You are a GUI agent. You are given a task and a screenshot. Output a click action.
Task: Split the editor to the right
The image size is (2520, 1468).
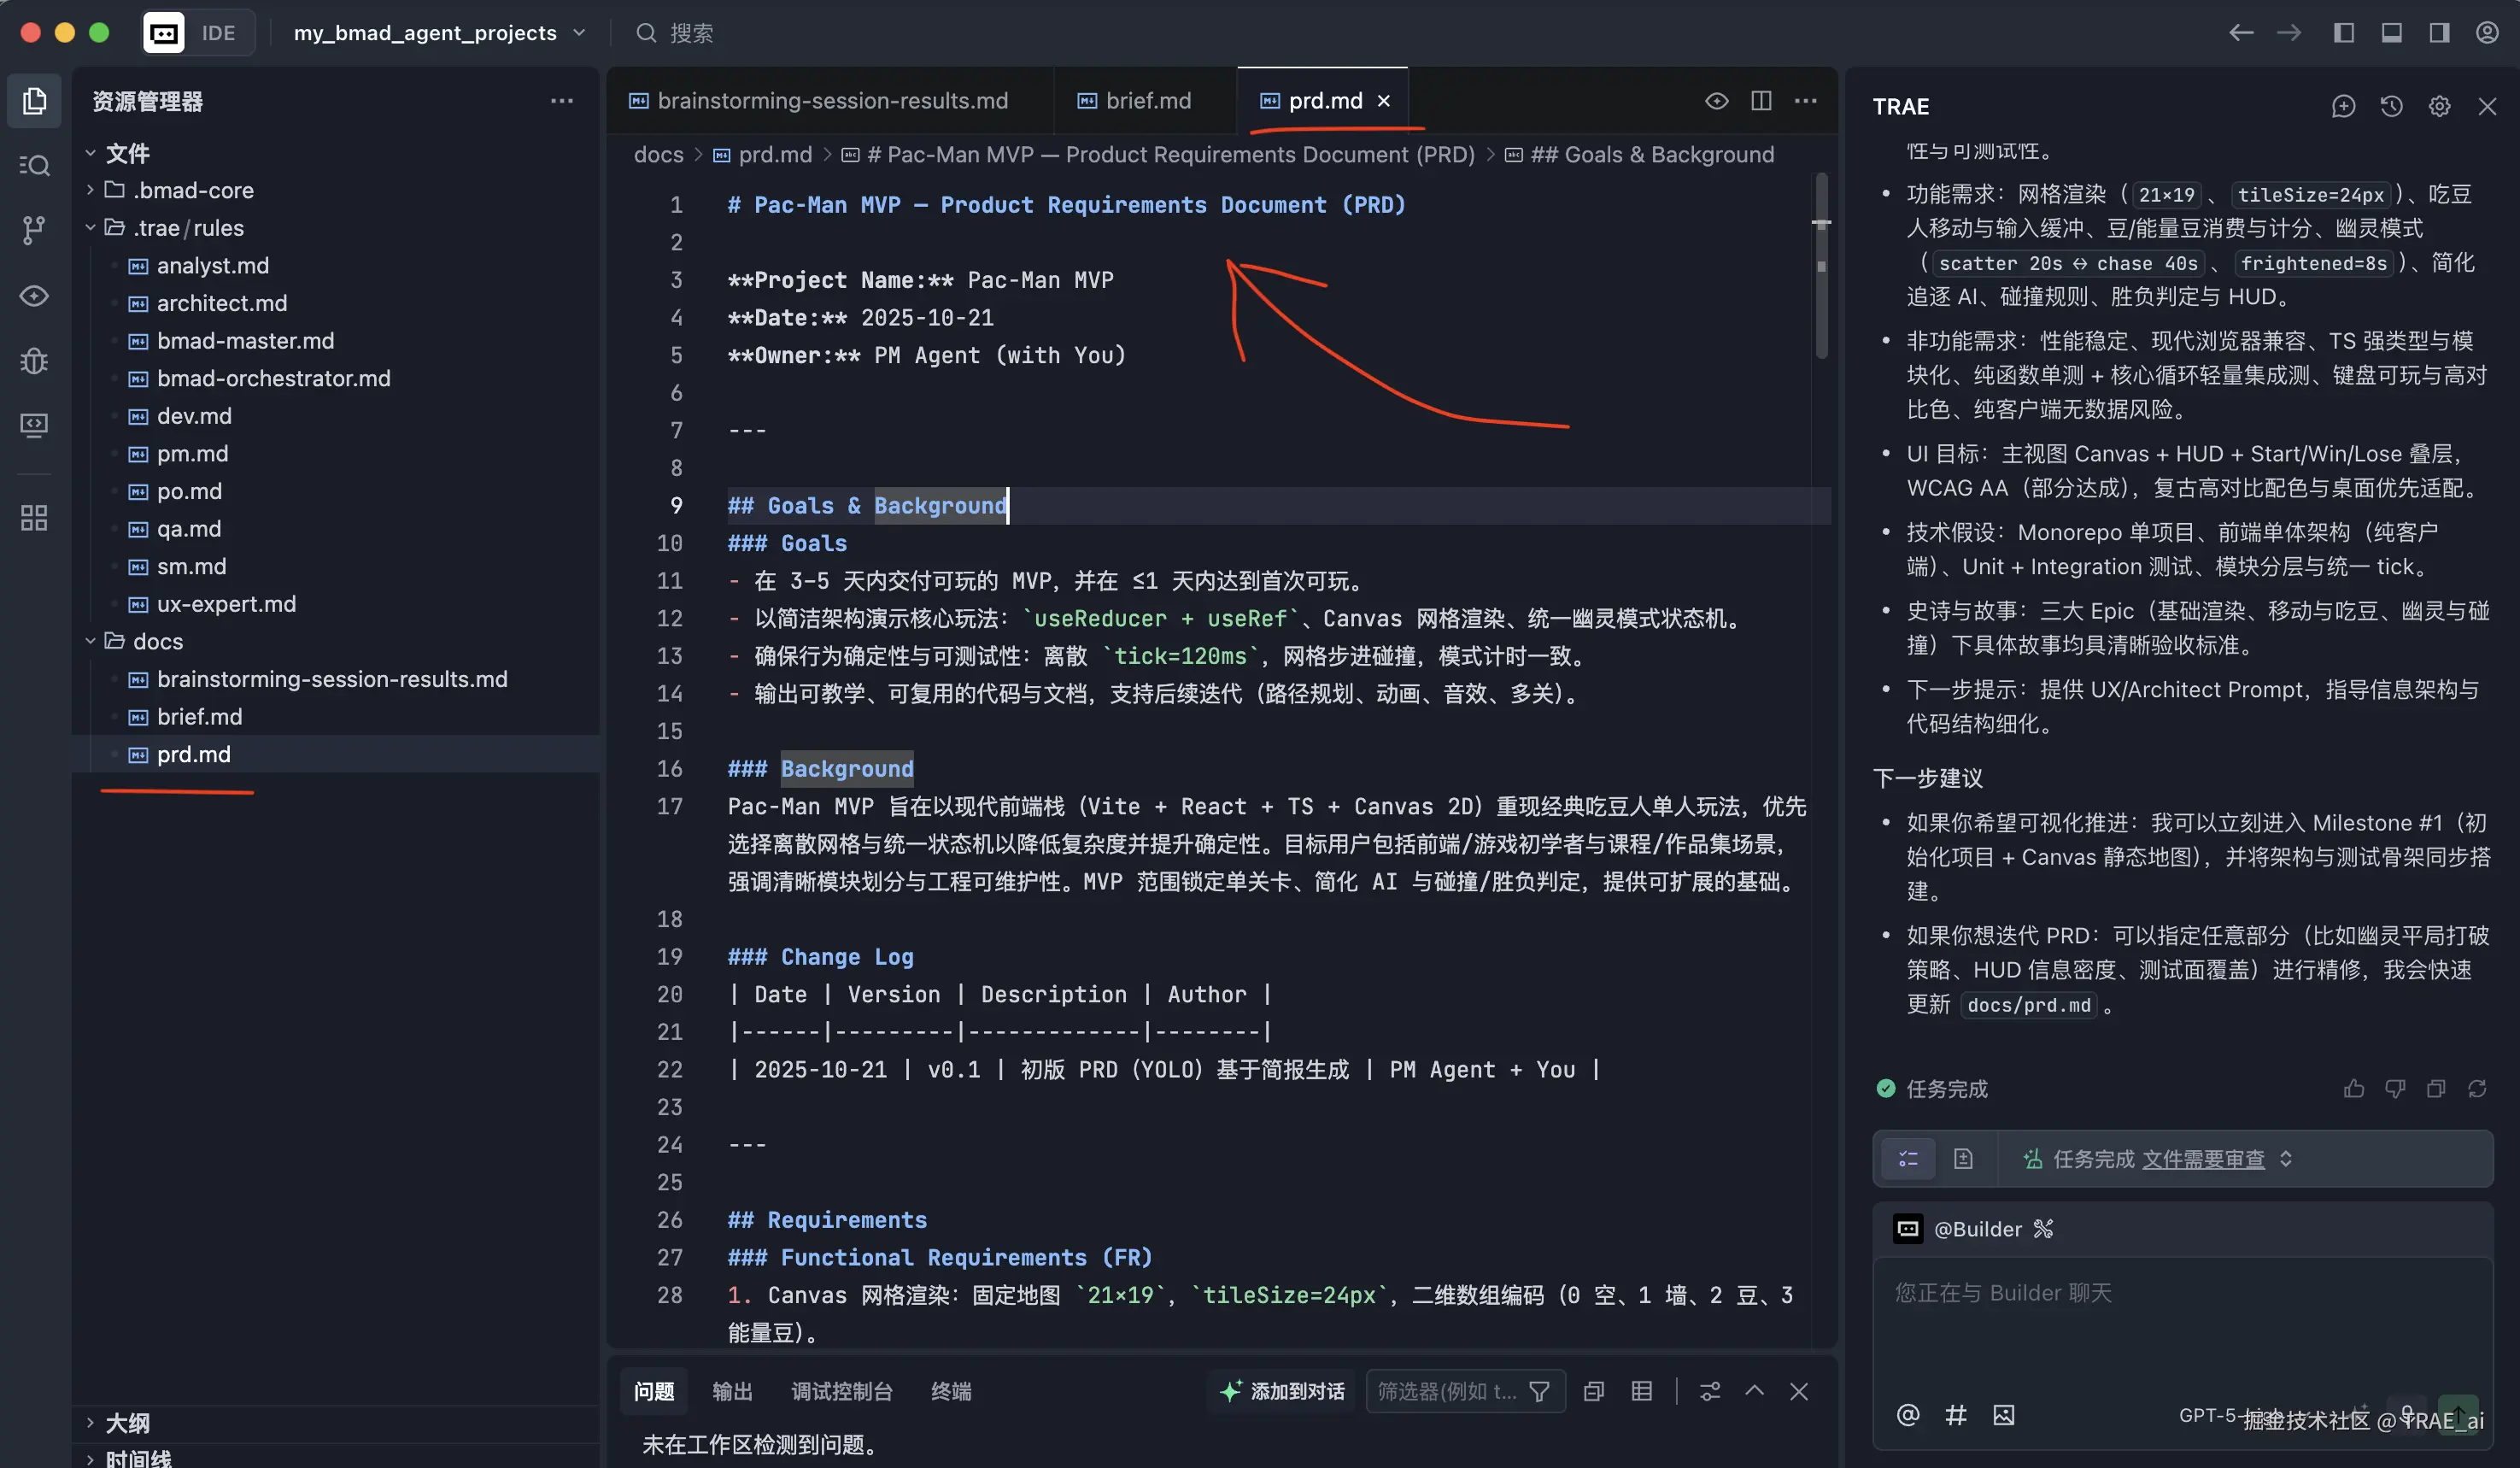(1761, 101)
